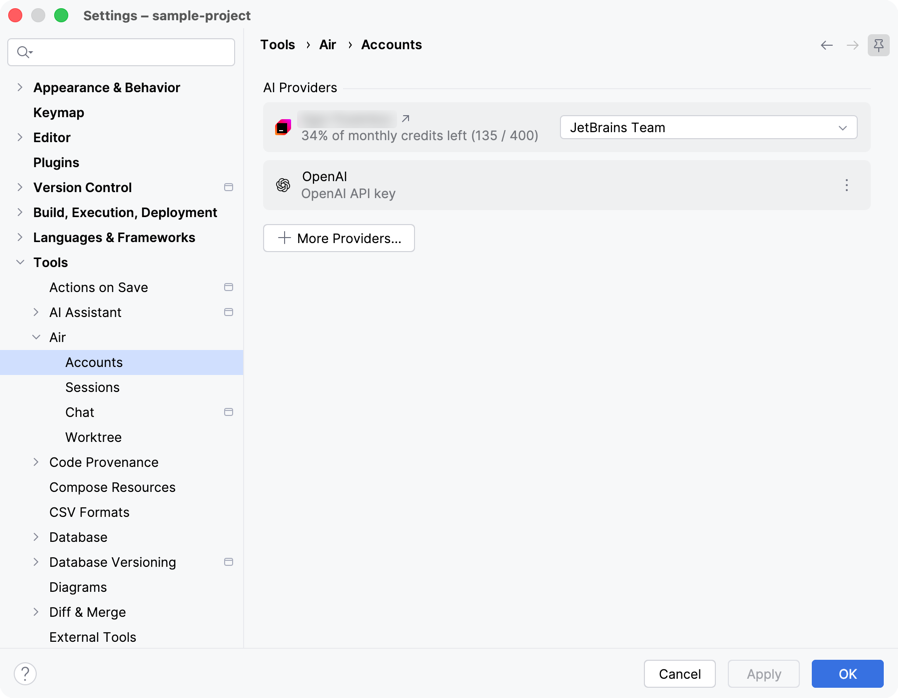Click the Cancel button

(680, 674)
